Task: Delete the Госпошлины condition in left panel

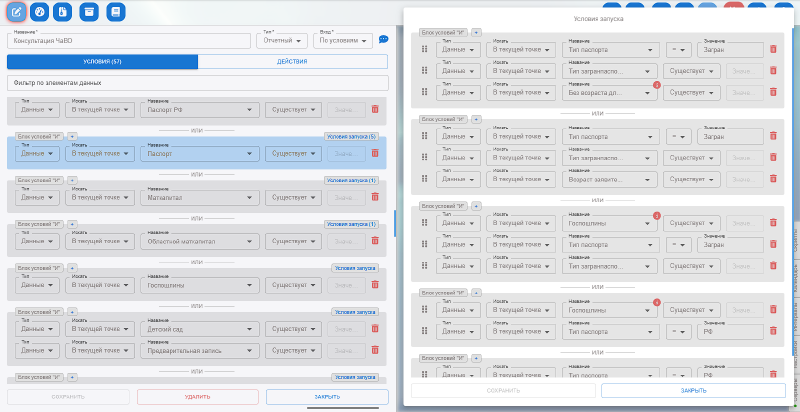Action: pyautogui.click(x=375, y=285)
